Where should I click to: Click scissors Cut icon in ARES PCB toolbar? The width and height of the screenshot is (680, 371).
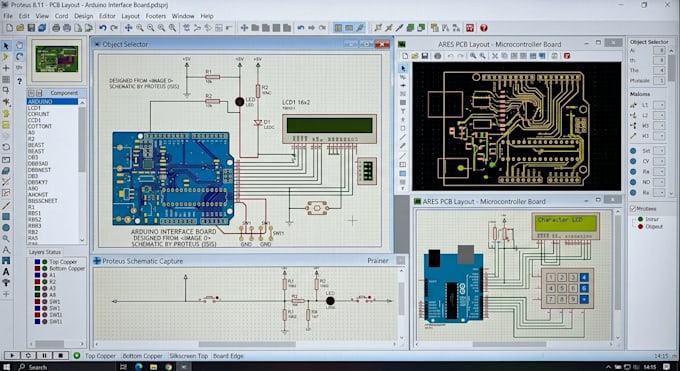coord(494,56)
